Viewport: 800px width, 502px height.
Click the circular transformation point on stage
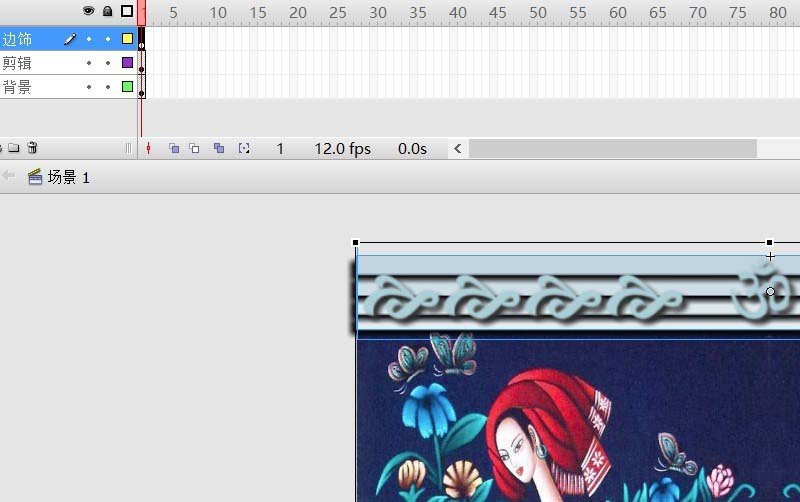tap(770, 292)
